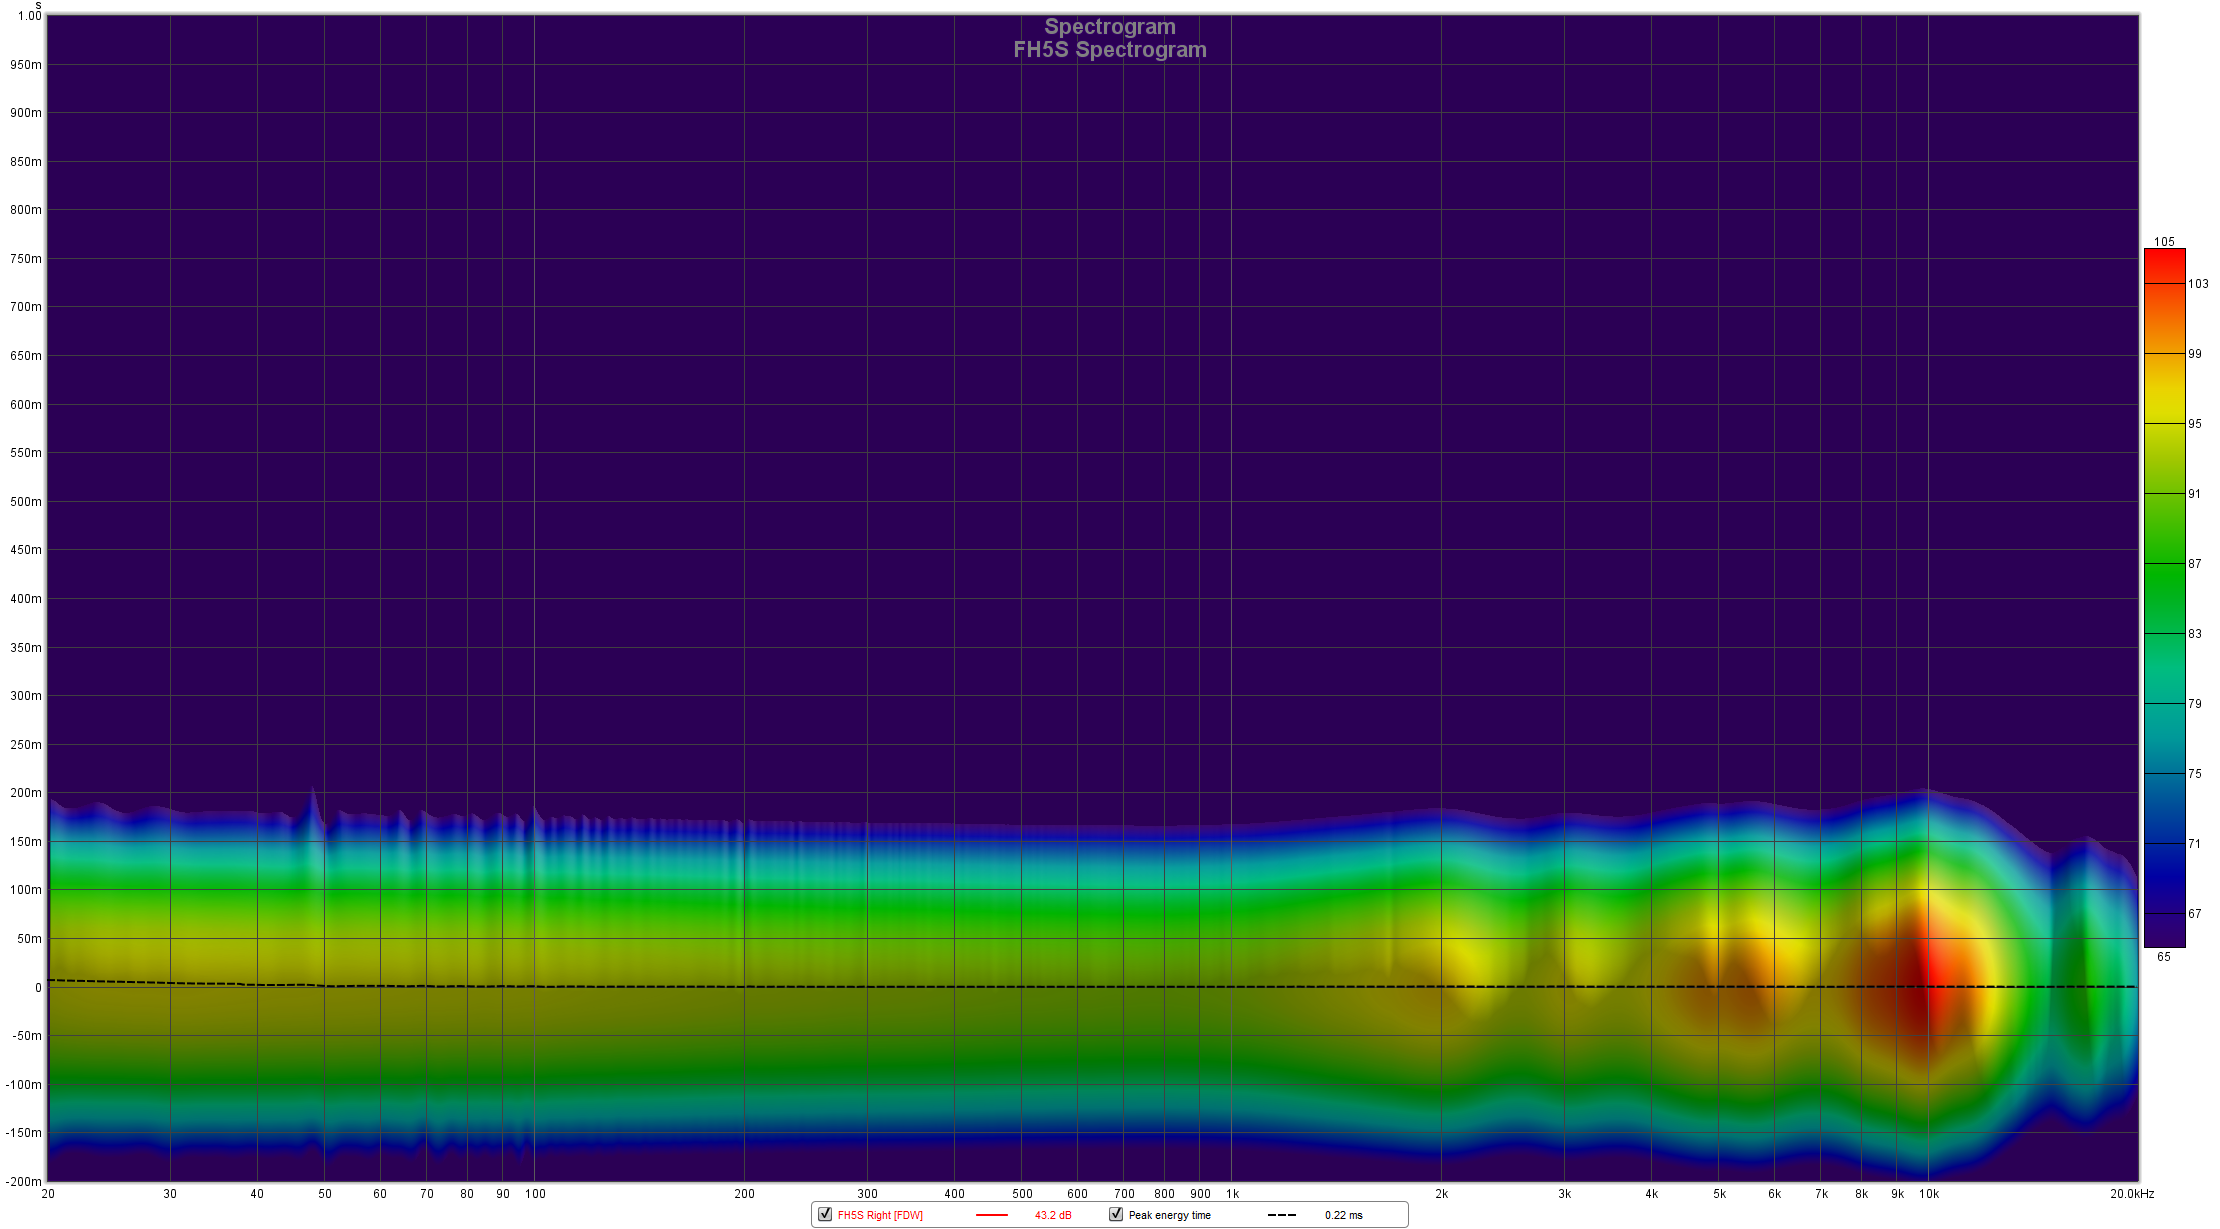
Task: Click the FH5S Right [FDW] legend label
Action: tap(880, 1215)
